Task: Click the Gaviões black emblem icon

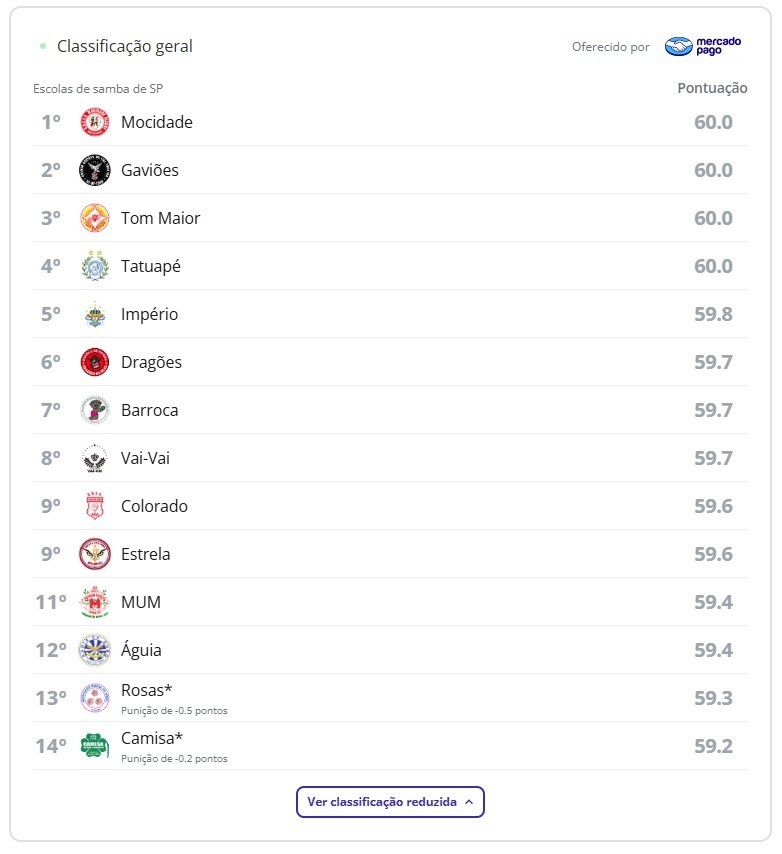Action: pyautogui.click(x=94, y=170)
